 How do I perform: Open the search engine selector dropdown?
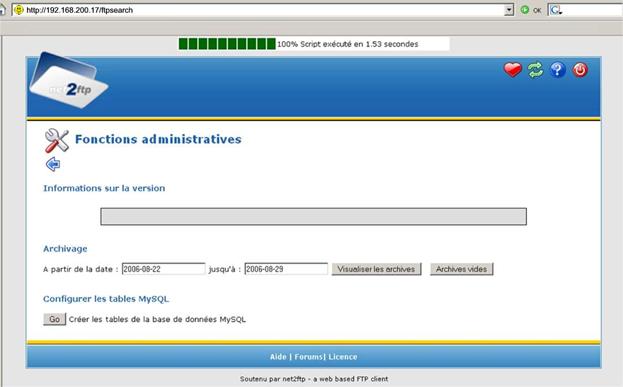point(556,10)
